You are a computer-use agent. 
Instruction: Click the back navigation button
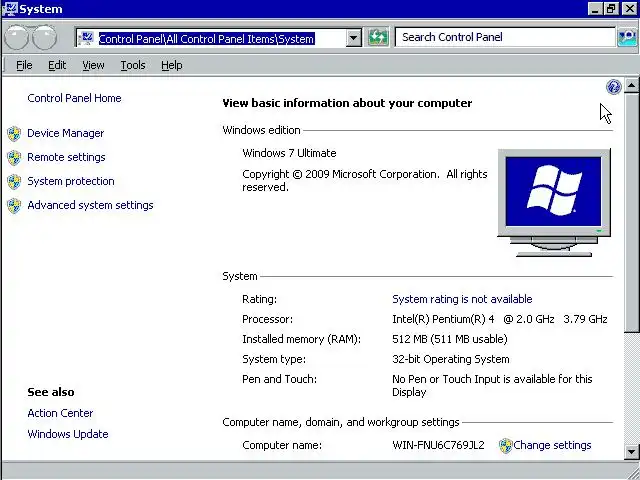(17, 38)
